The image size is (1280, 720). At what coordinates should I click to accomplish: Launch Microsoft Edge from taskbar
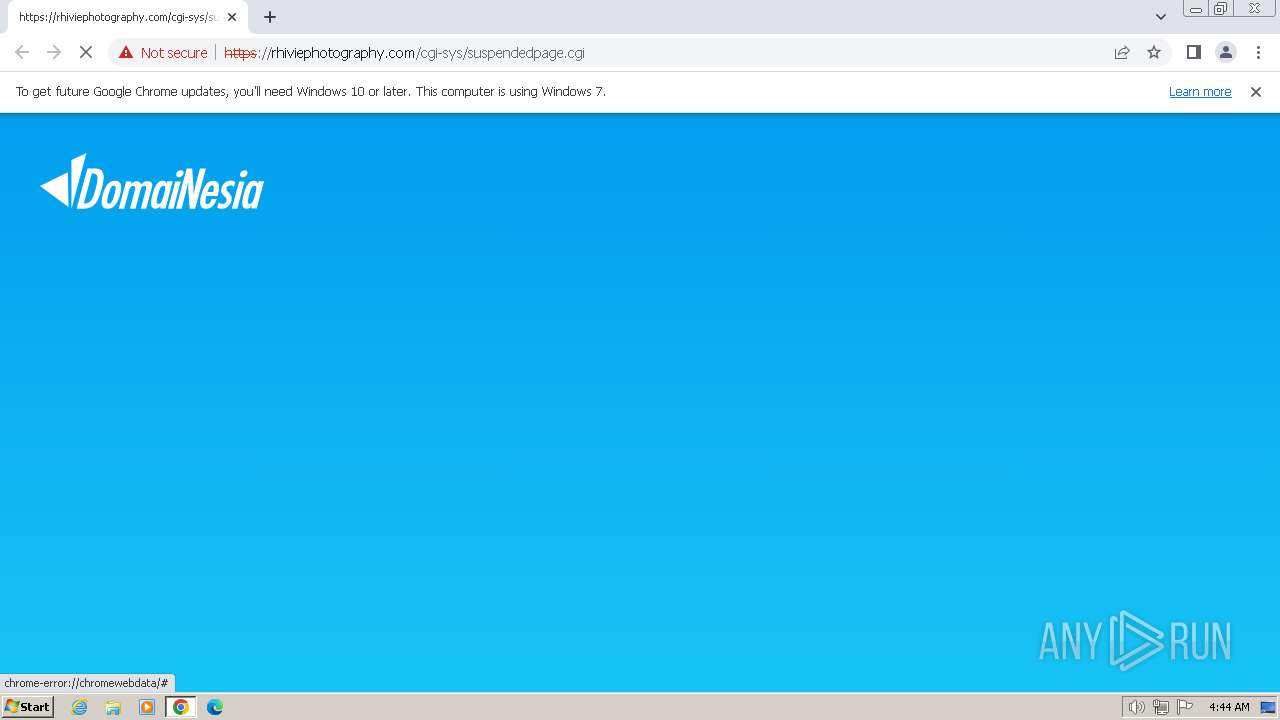click(214, 707)
